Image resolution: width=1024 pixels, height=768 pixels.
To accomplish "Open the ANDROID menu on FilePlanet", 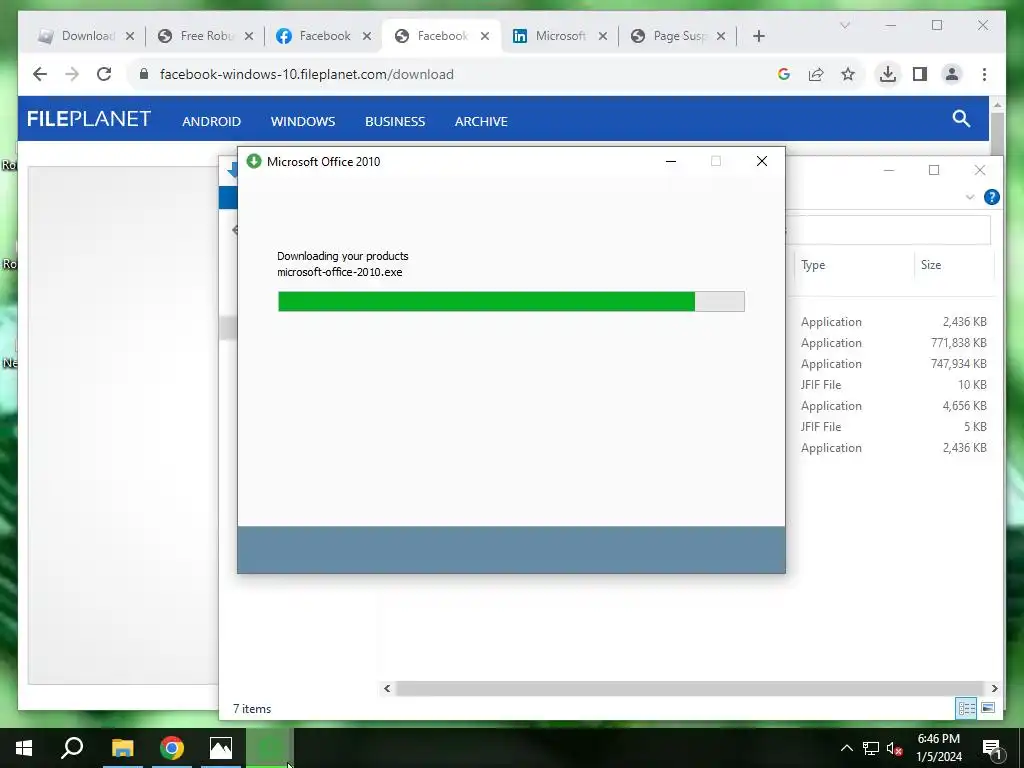I will [x=212, y=121].
